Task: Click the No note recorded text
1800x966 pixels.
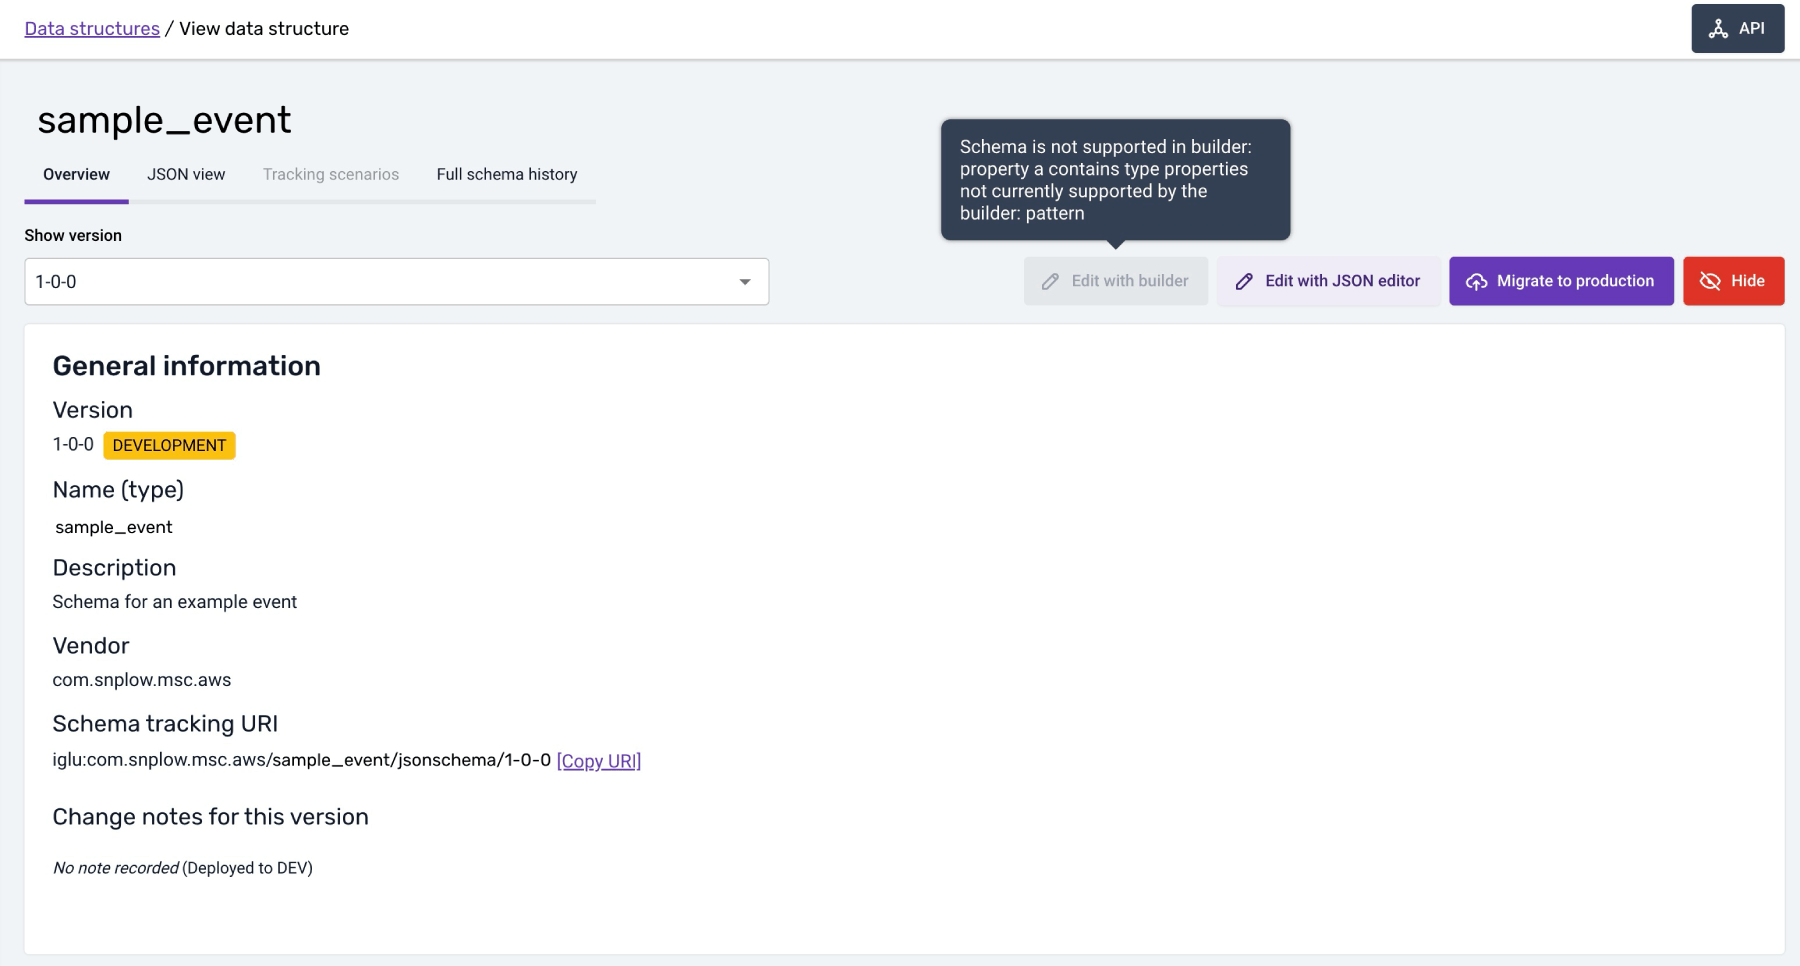Action: [x=116, y=868]
